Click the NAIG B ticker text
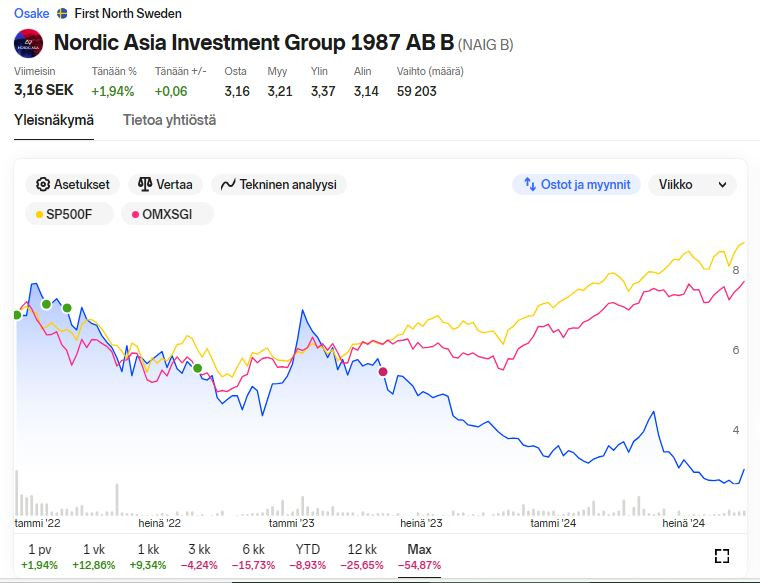The height and width of the screenshot is (583, 760). 485,45
